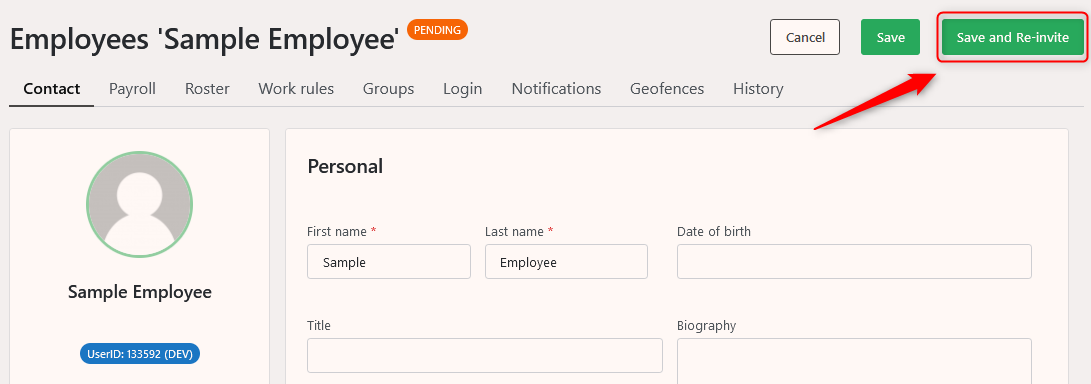
Task: Click the First name input field
Action: pos(388,262)
